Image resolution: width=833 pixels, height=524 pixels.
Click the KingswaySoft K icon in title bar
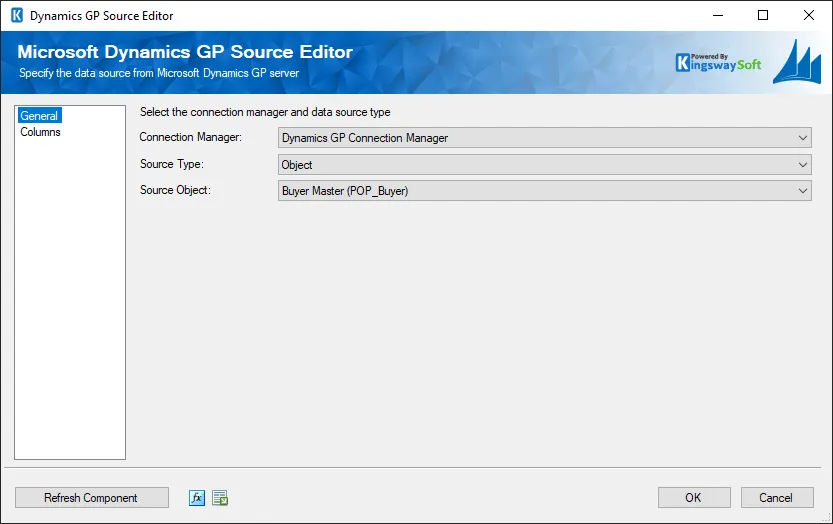[17, 15]
